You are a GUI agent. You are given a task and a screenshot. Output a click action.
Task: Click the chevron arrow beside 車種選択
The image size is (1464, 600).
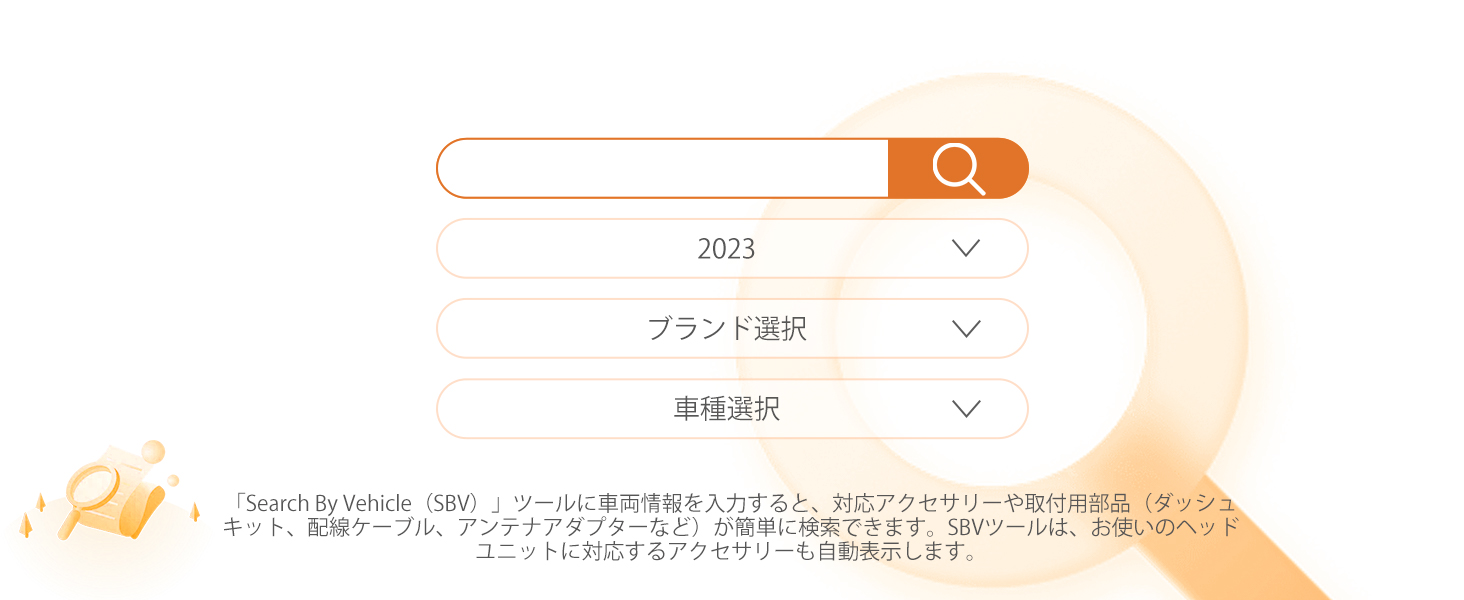pos(966,408)
